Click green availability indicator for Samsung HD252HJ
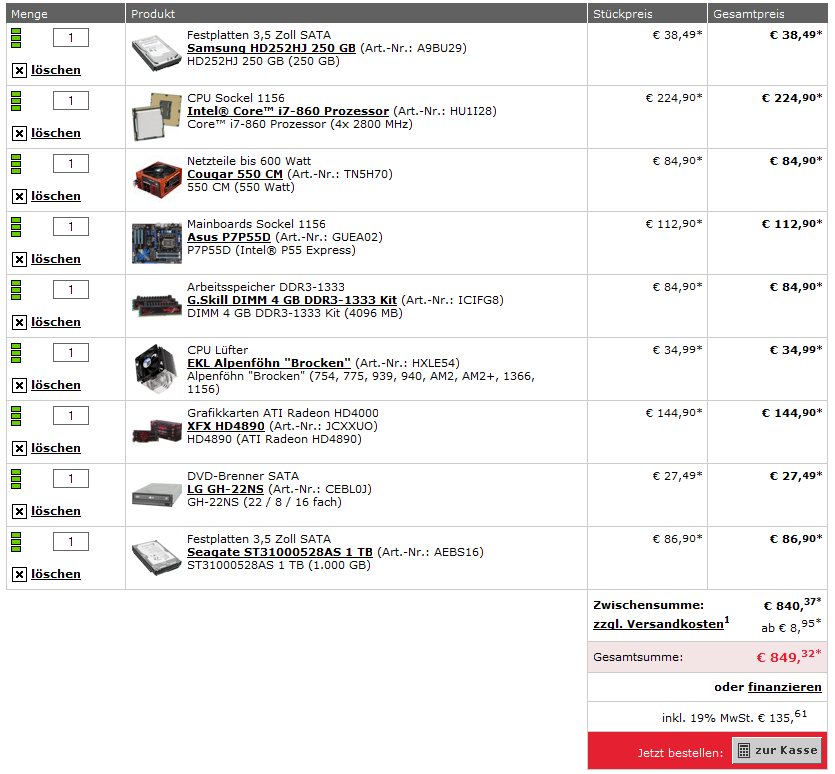 16,38
